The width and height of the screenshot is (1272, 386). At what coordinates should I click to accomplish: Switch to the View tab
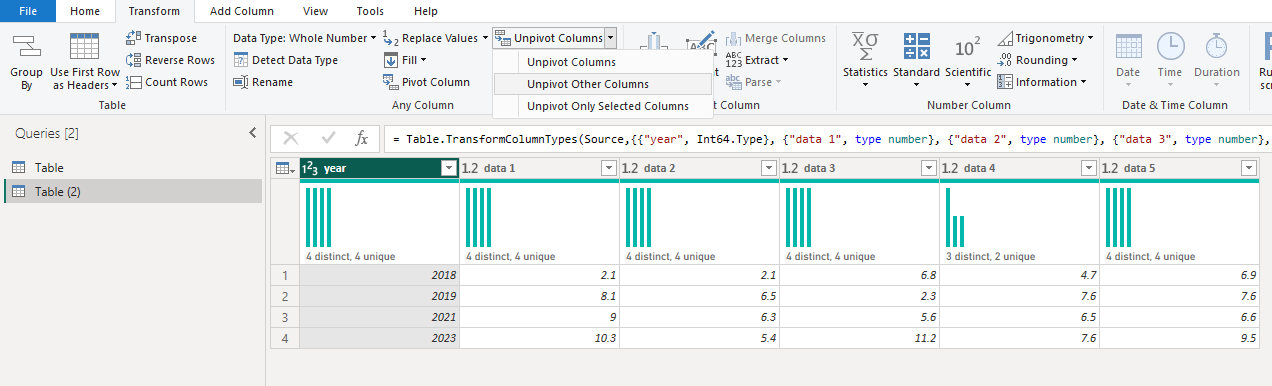(316, 11)
